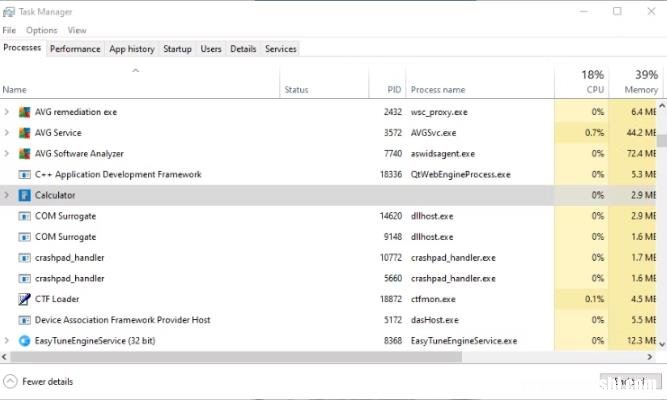This screenshot has height=400, width=667.
Task: Click the vertical scrollbar down arrow
Action: point(662,344)
